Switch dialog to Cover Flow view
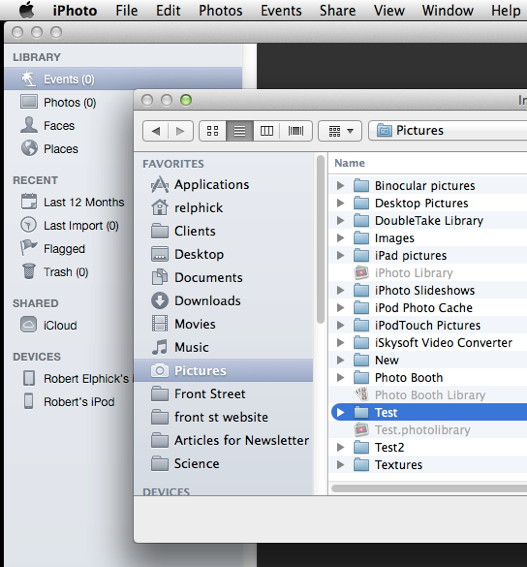527x567 pixels. (x=296, y=131)
